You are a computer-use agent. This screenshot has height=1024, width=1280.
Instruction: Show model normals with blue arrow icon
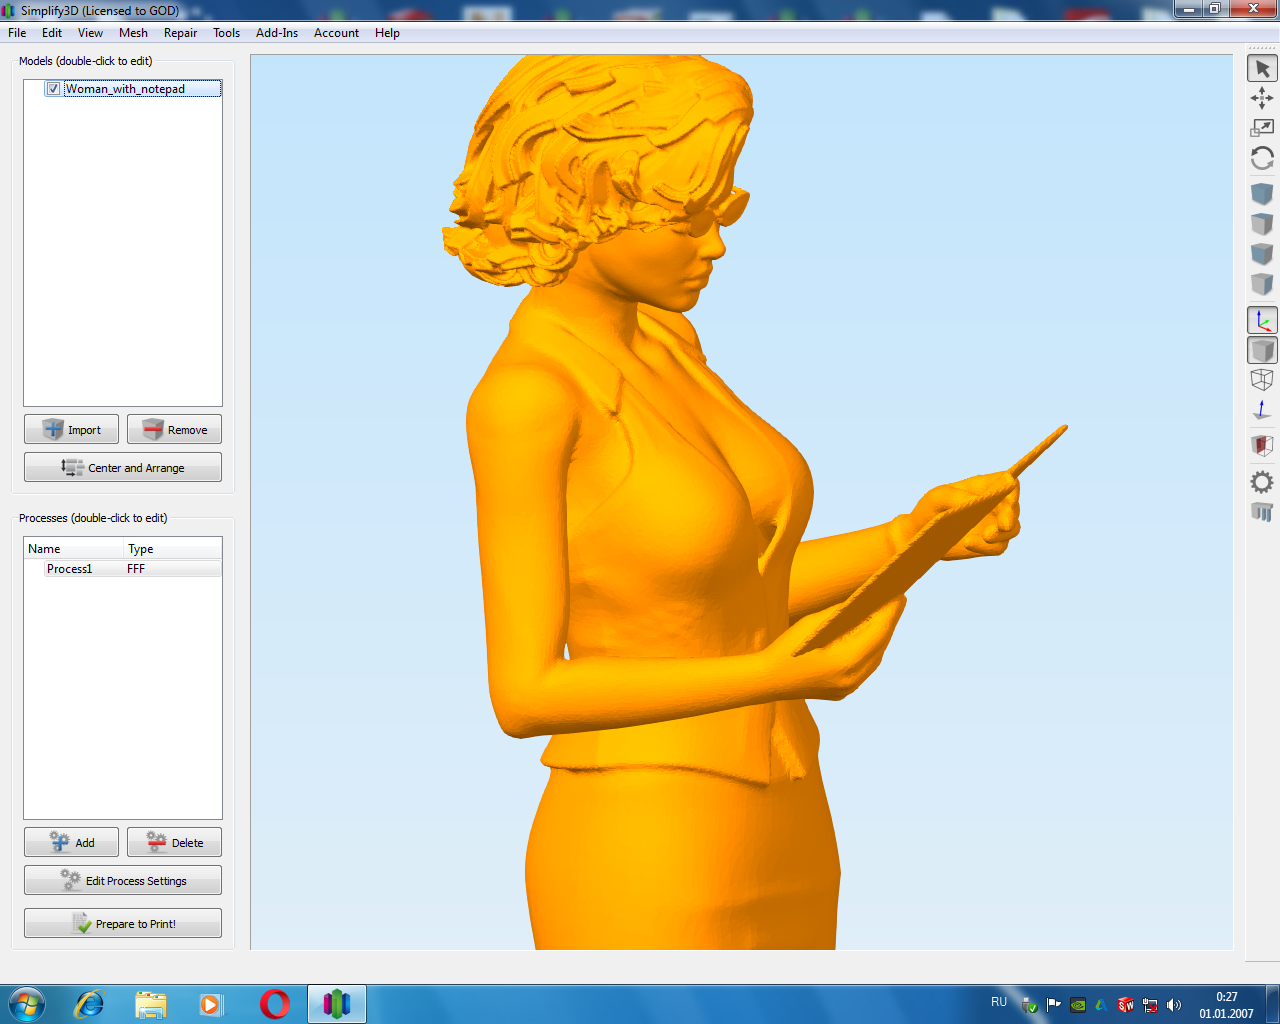click(x=1262, y=410)
